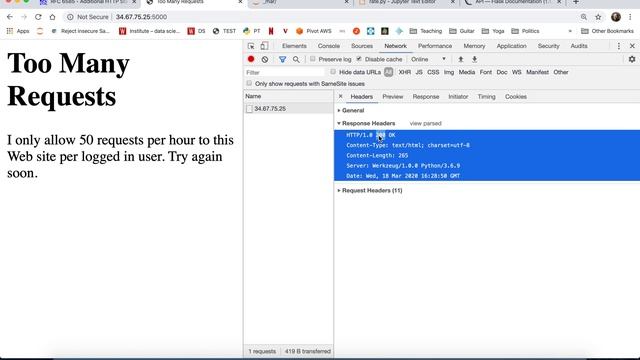Click the browser forward arrow
640x360 pixels.
[24, 17]
